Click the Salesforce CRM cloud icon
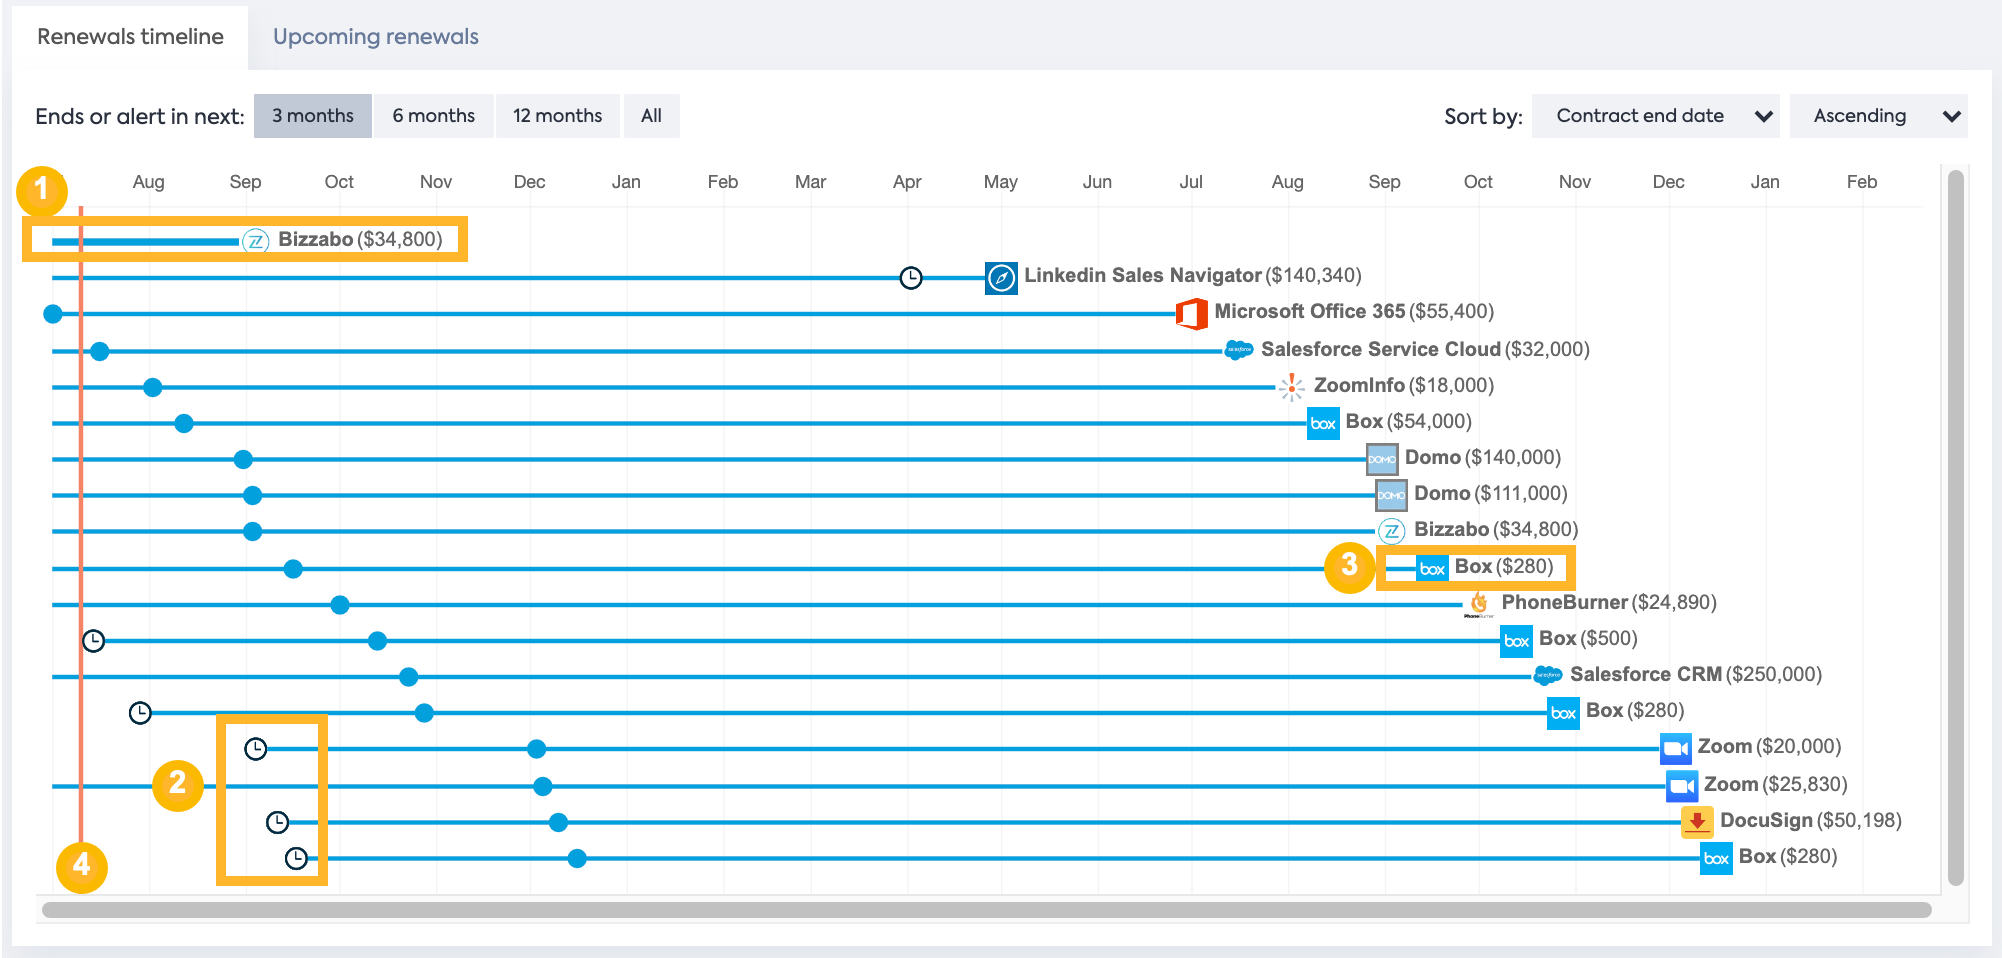 click(1548, 675)
